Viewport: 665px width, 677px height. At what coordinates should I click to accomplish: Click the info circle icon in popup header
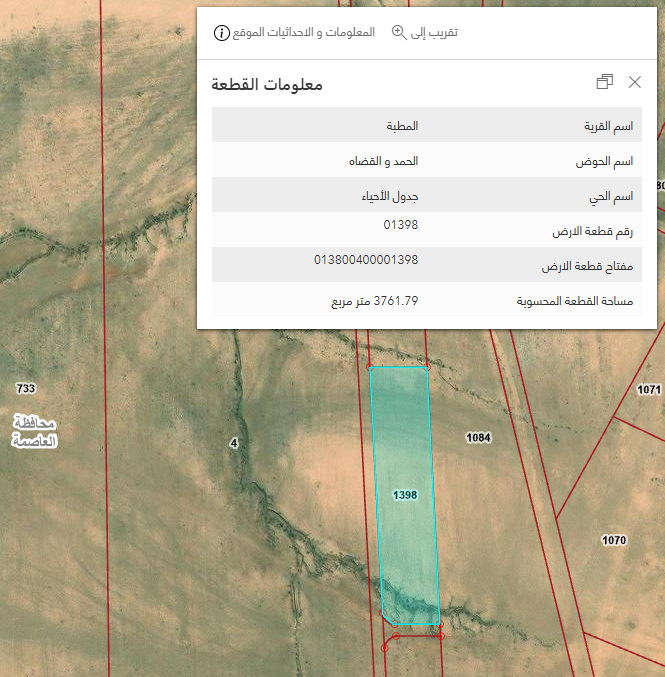[222, 33]
